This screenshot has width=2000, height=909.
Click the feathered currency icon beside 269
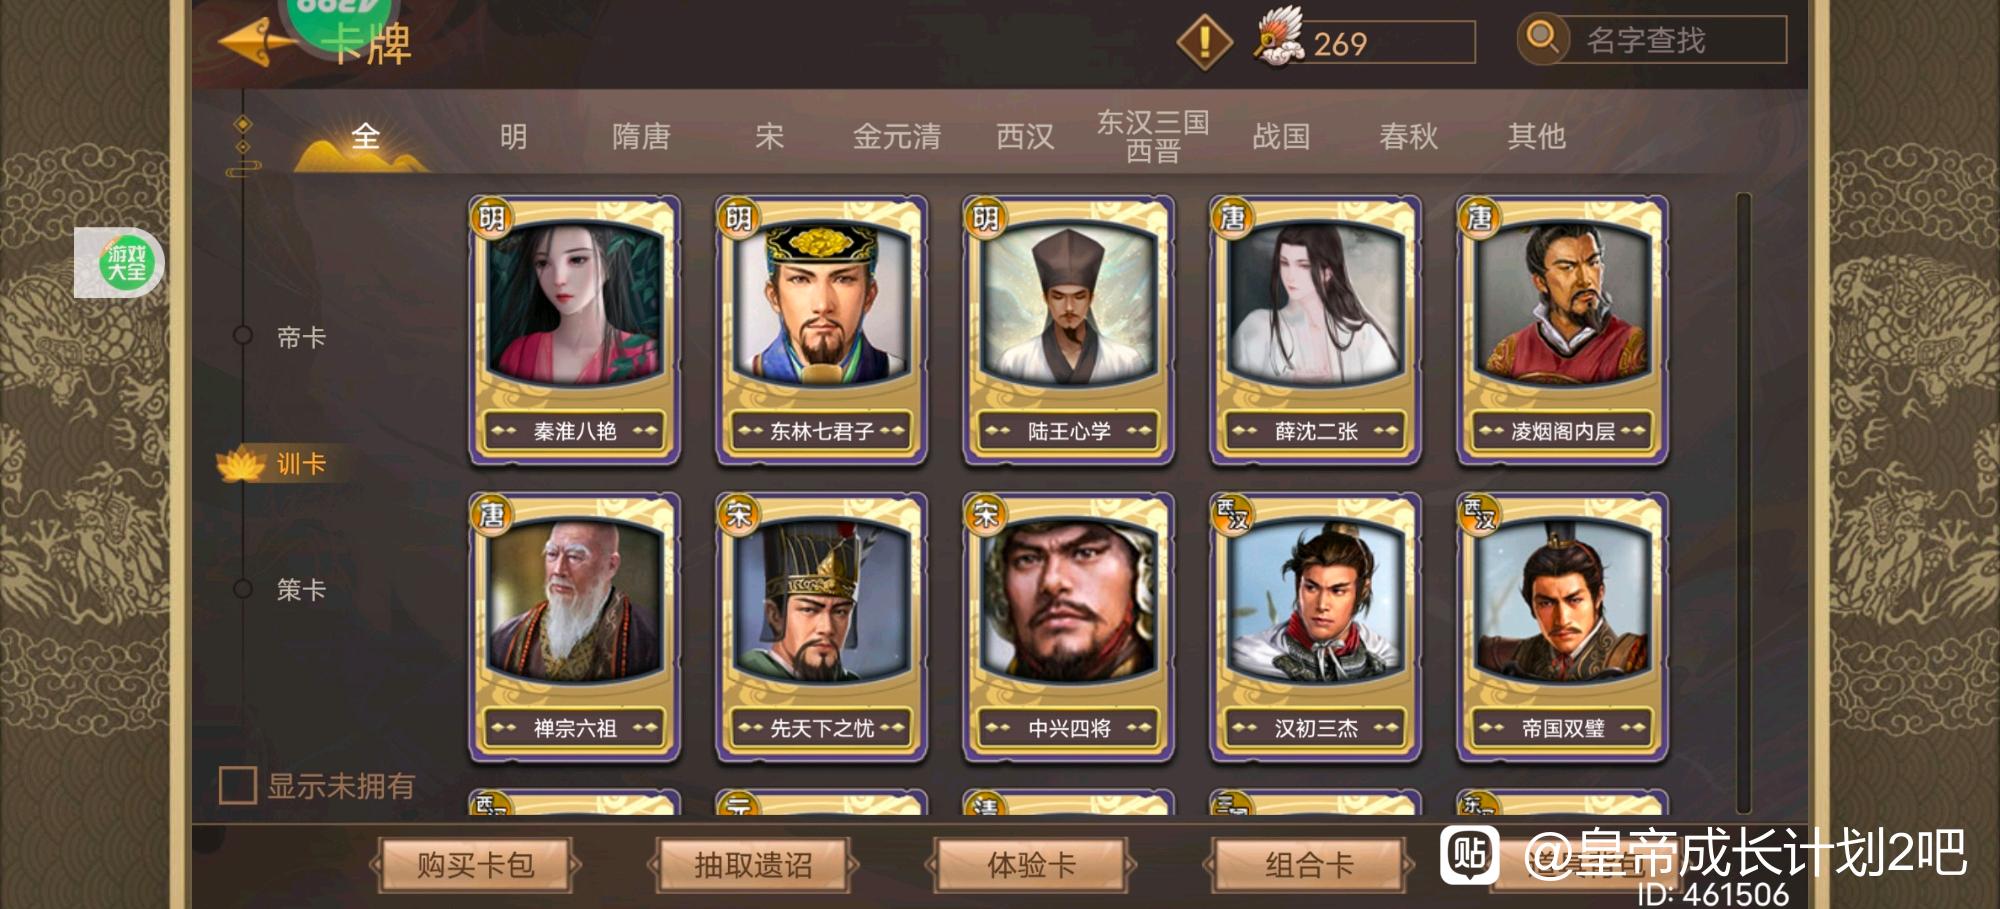tap(1279, 38)
